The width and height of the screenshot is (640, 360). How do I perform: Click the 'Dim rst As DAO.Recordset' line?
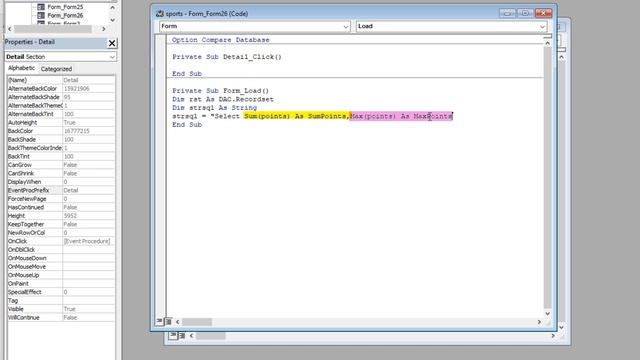point(222,100)
